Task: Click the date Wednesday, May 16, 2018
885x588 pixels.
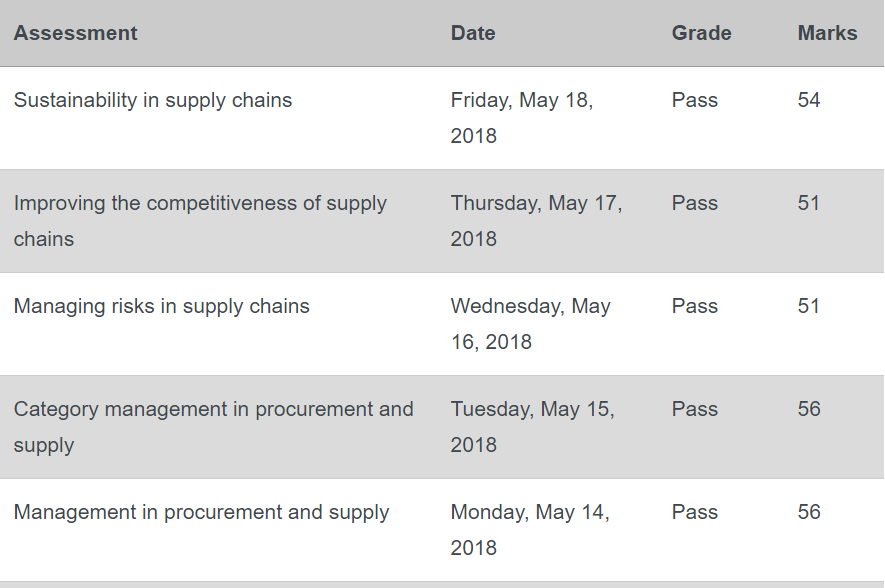Action: [x=531, y=324]
